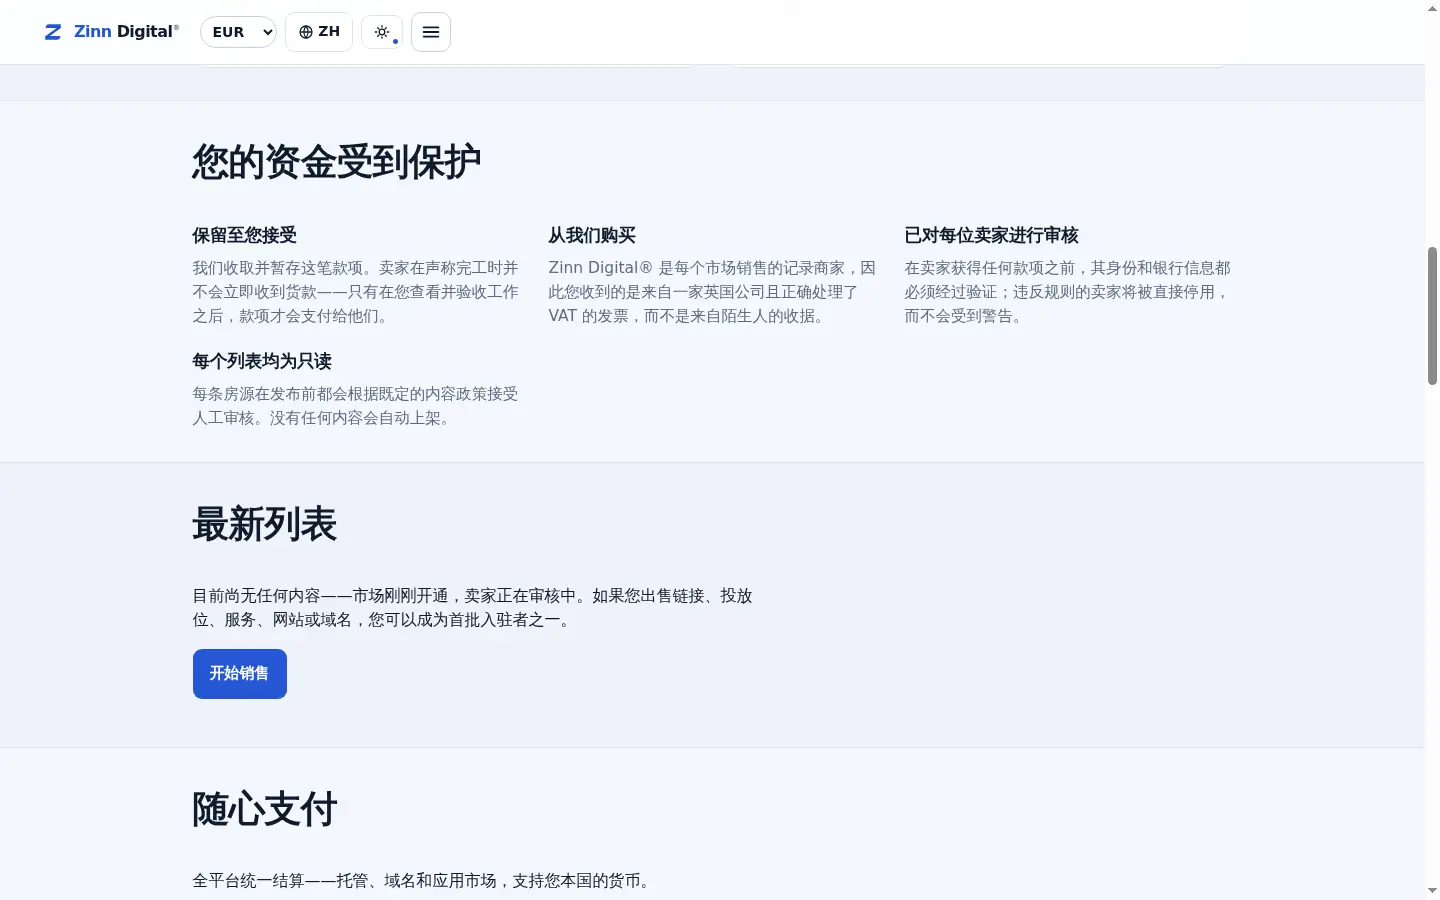Image resolution: width=1440 pixels, height=900 pixels.
Task: Click the Zinn Digital logo icon
Action: 53,32
